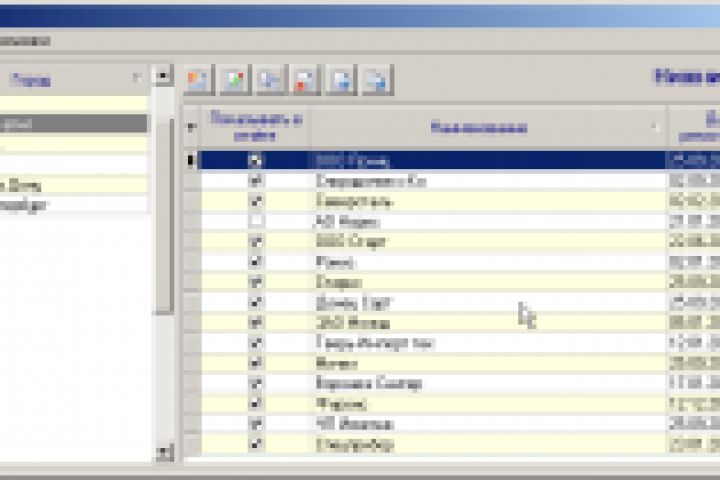Viewport: 720px width, 480px height.
Task: Click the left panel scrollbar up arrow
Action: (x=163, y=75)
